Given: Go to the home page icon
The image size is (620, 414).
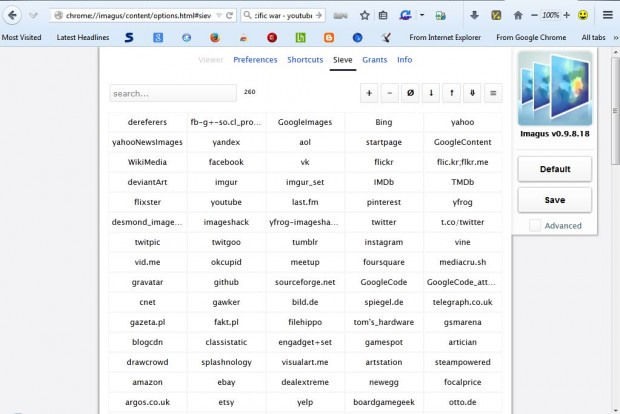Looking at the screenshot, I should 518,15.
